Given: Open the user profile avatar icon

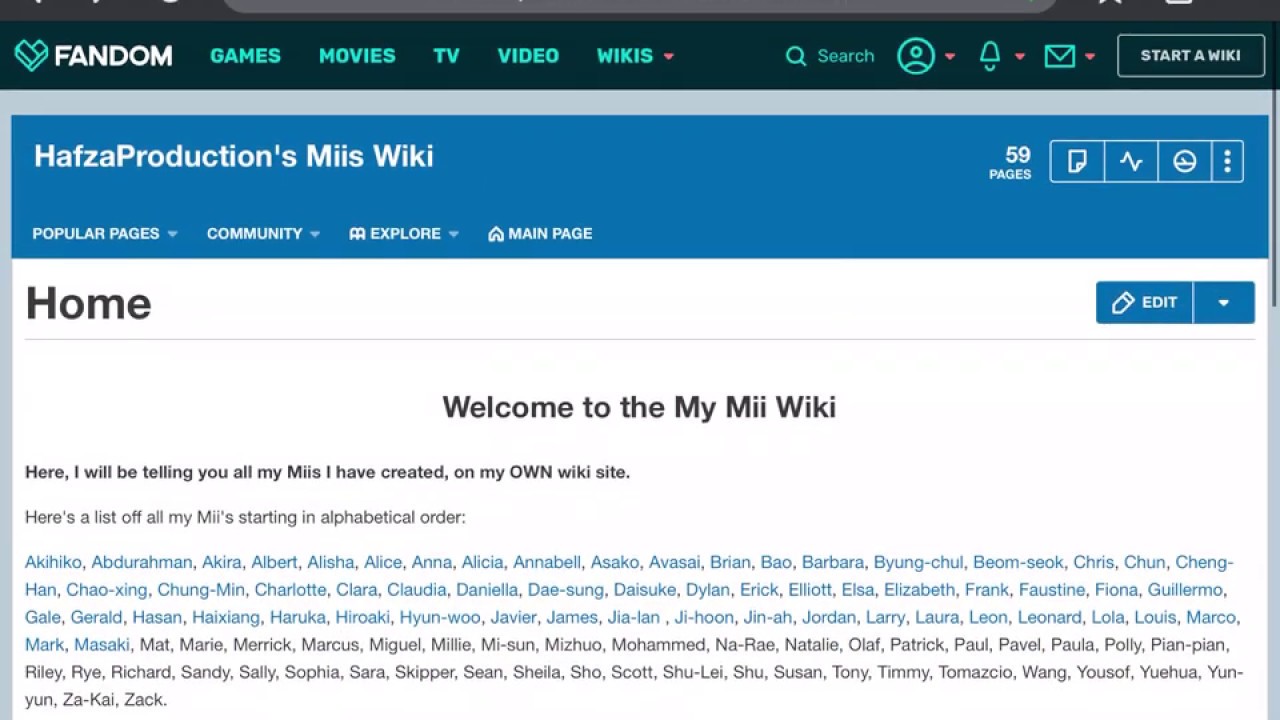Looking at the screenshot, I should [916, 56].
